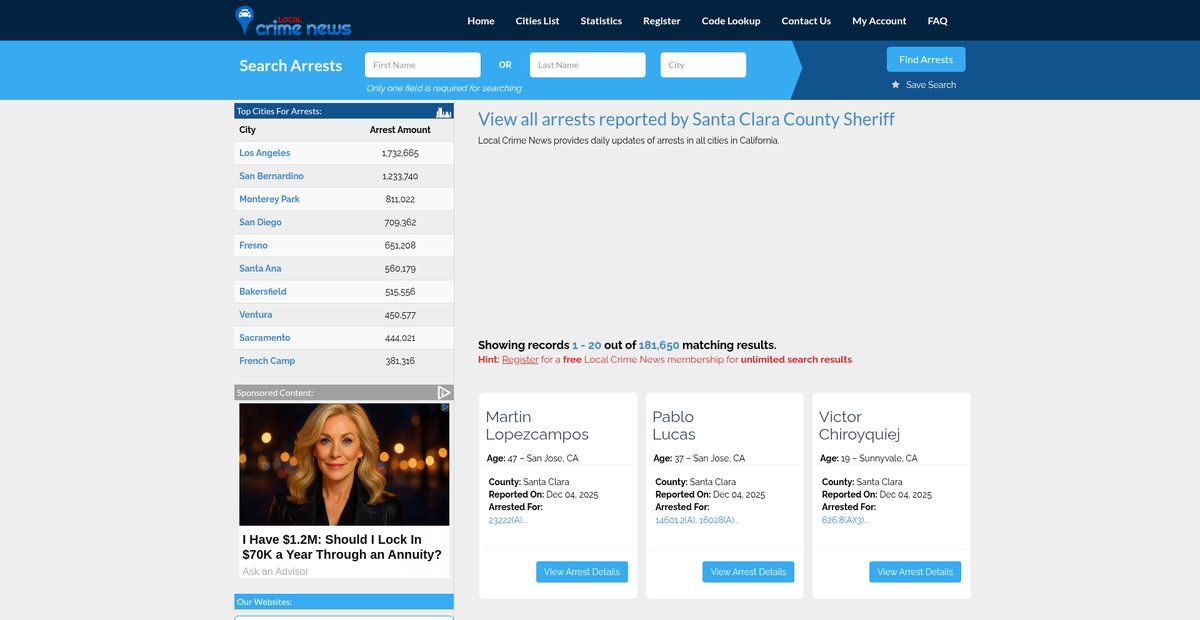This screenshot has height=620, width=1200.
Task: Open Code Lookup in the navigation
Action: click(731, 21)
